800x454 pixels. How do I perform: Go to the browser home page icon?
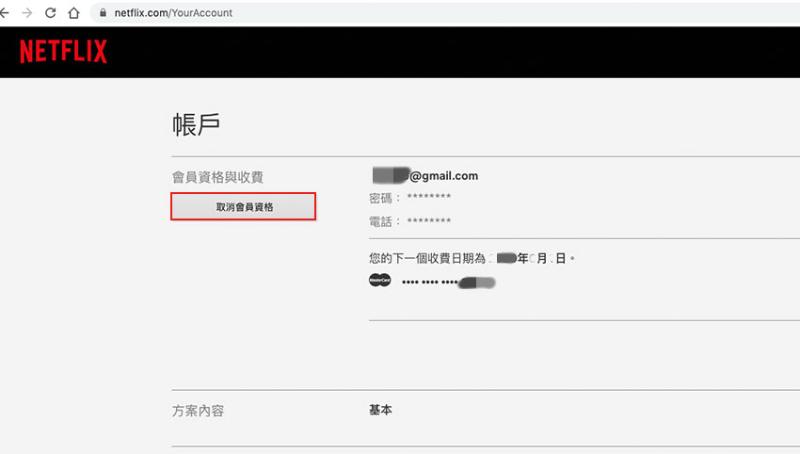pos(74,13)
